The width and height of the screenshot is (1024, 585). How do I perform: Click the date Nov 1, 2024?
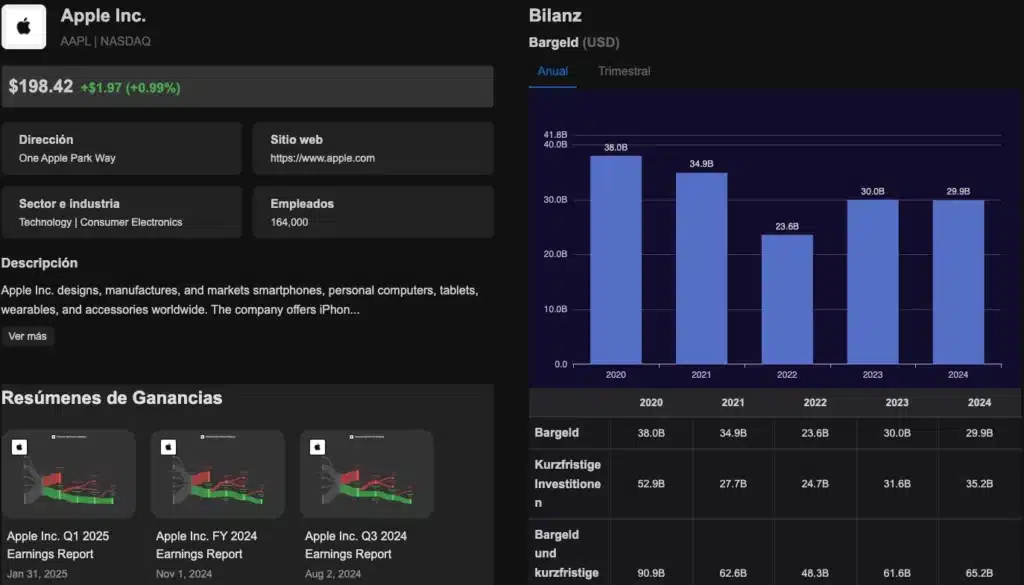click(x=184, y=574)
